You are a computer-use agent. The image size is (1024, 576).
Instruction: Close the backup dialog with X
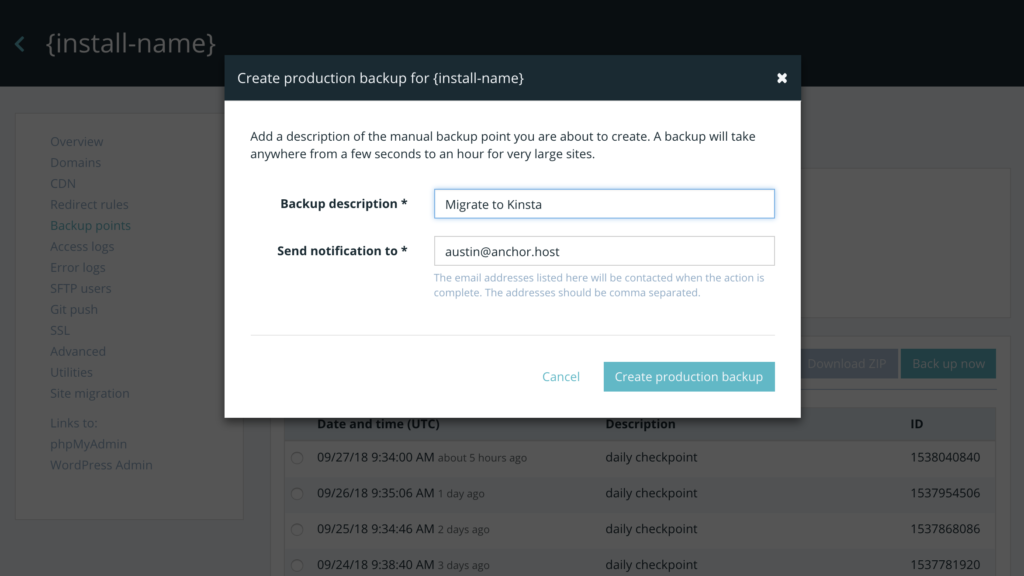782,78
